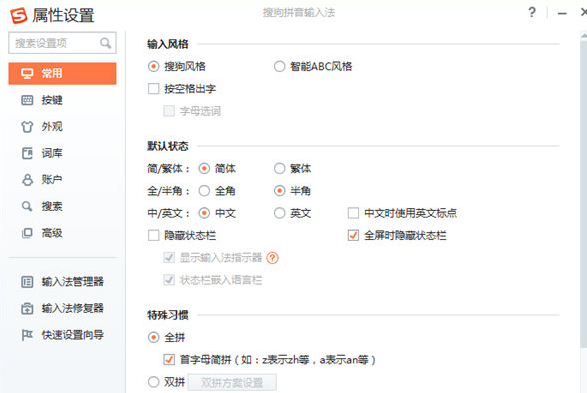Click the keyboard icon beside 按键
Screen dimensions: 587x393
click(27, 100)
